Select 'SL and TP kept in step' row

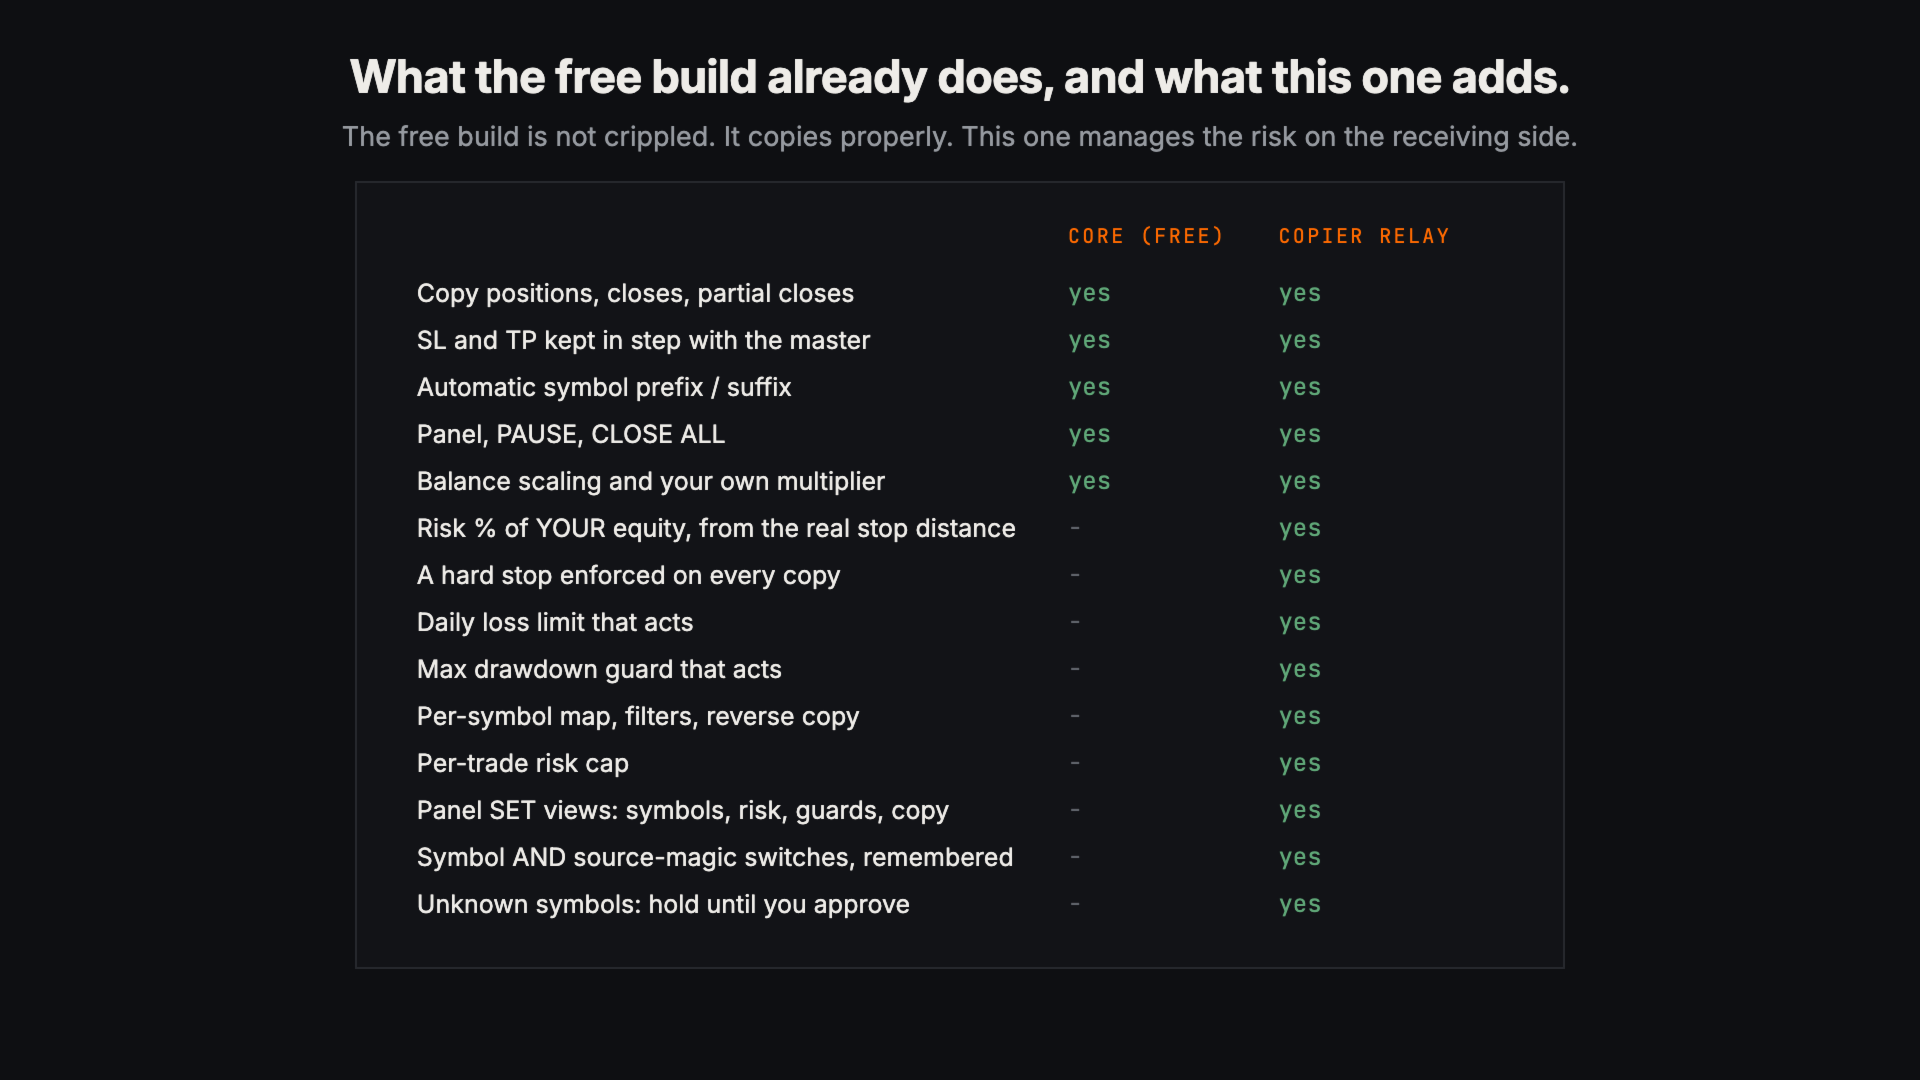(960, 340)
